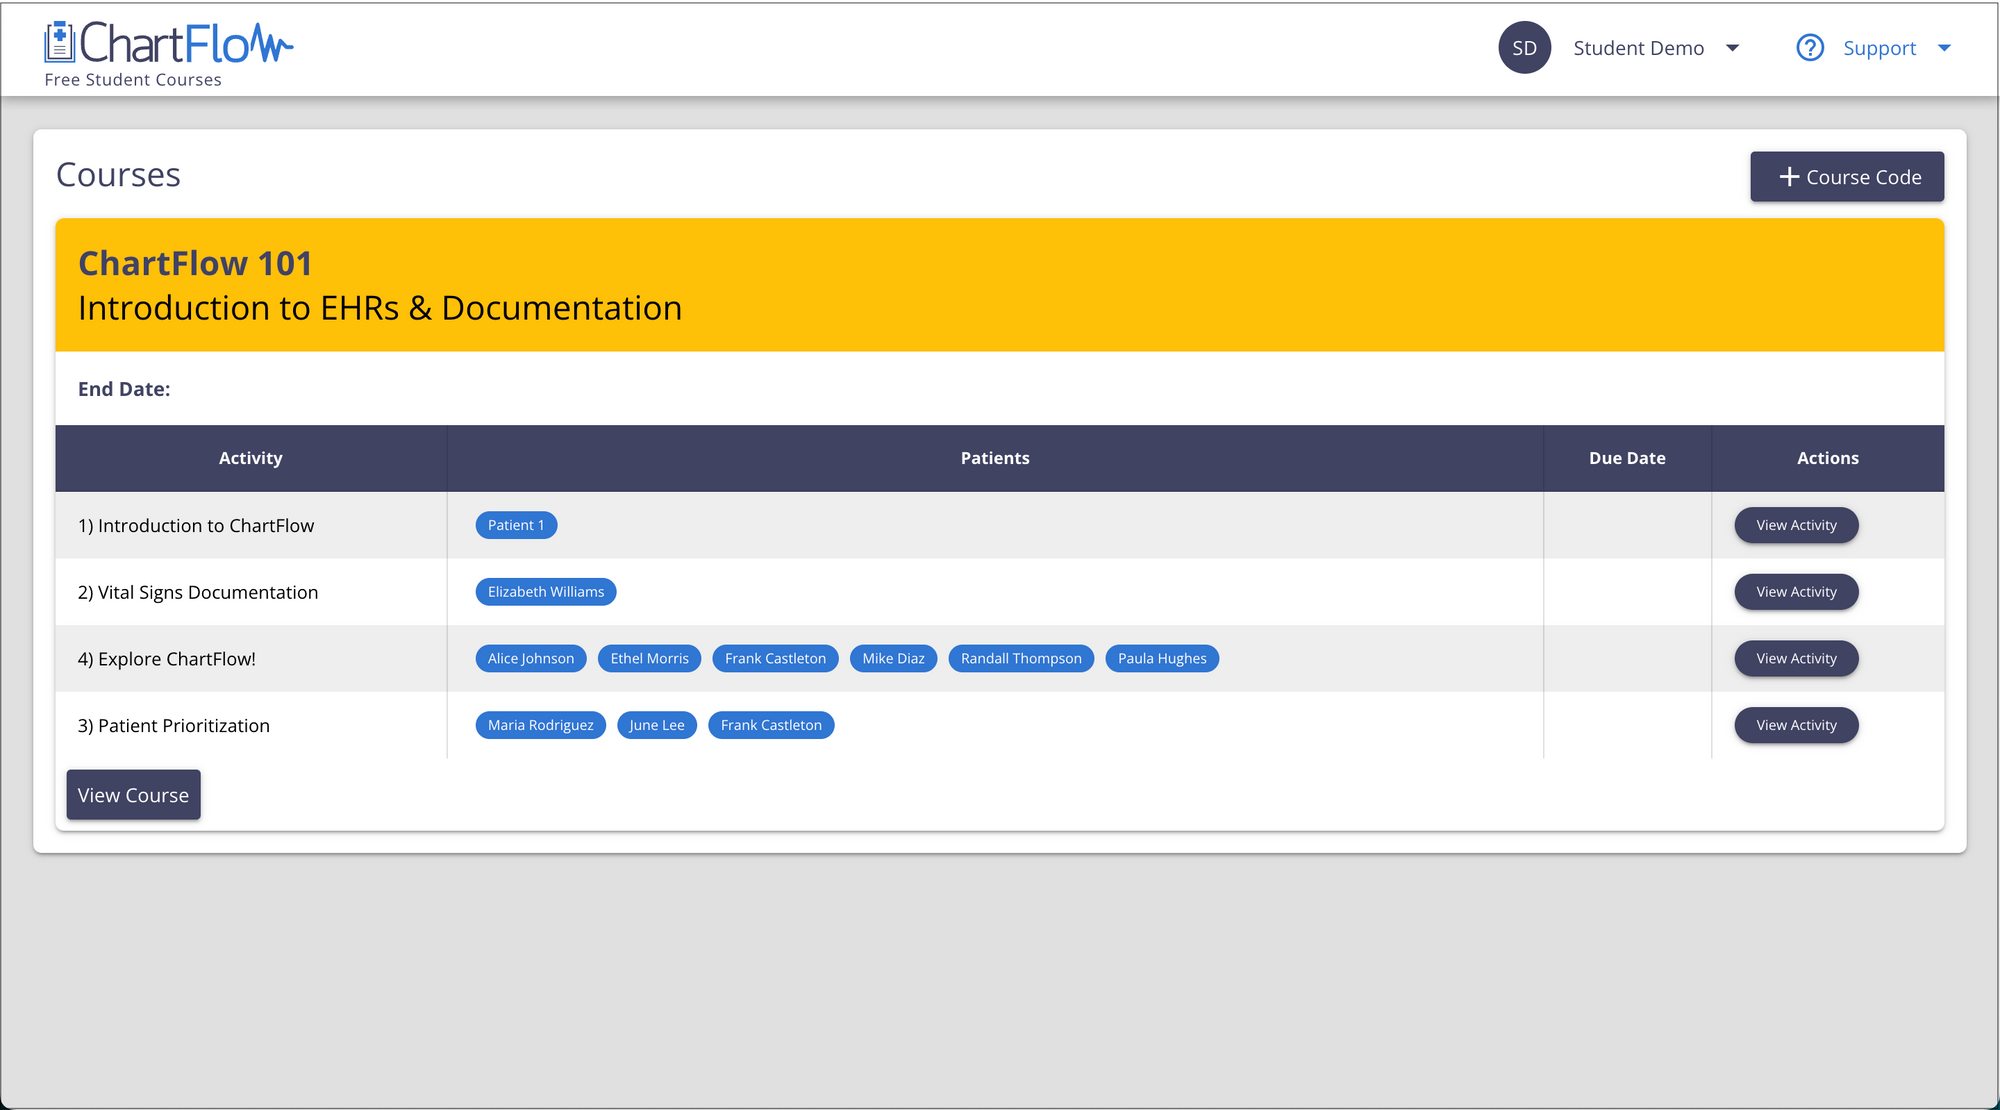Viewport: 2000px width, 1110px height.
Task: Select the Elizabeth Williams patient chip
Action: click(x=546, y=591)
